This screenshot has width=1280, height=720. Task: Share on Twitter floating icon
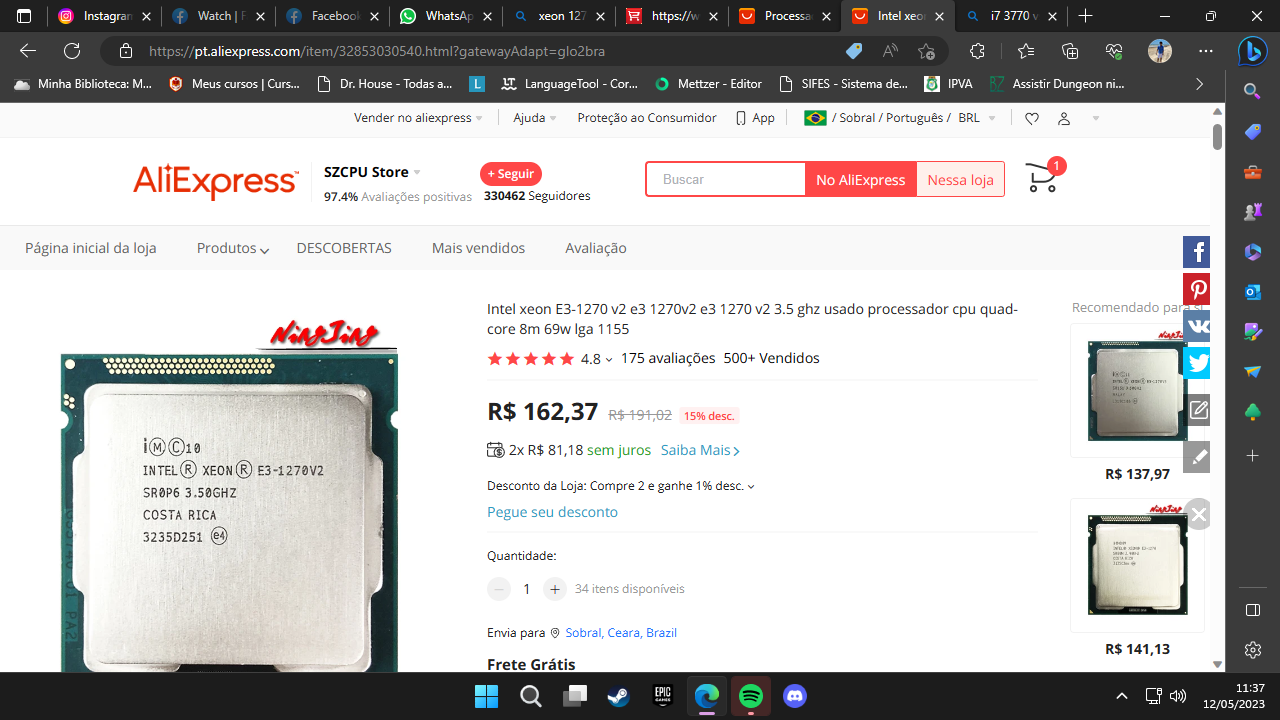pyautogui.click(x=1197, y=364)
